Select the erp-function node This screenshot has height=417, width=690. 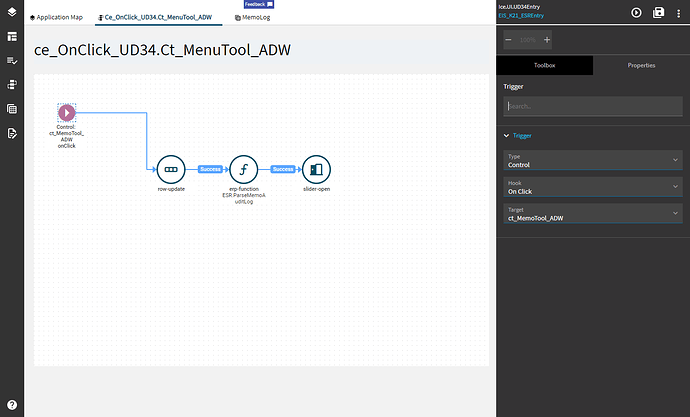(244, 169)
